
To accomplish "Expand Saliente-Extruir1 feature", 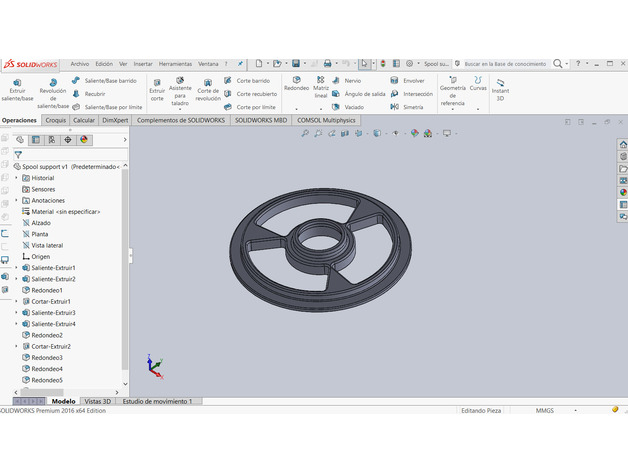I will click(x=16, y=267).
